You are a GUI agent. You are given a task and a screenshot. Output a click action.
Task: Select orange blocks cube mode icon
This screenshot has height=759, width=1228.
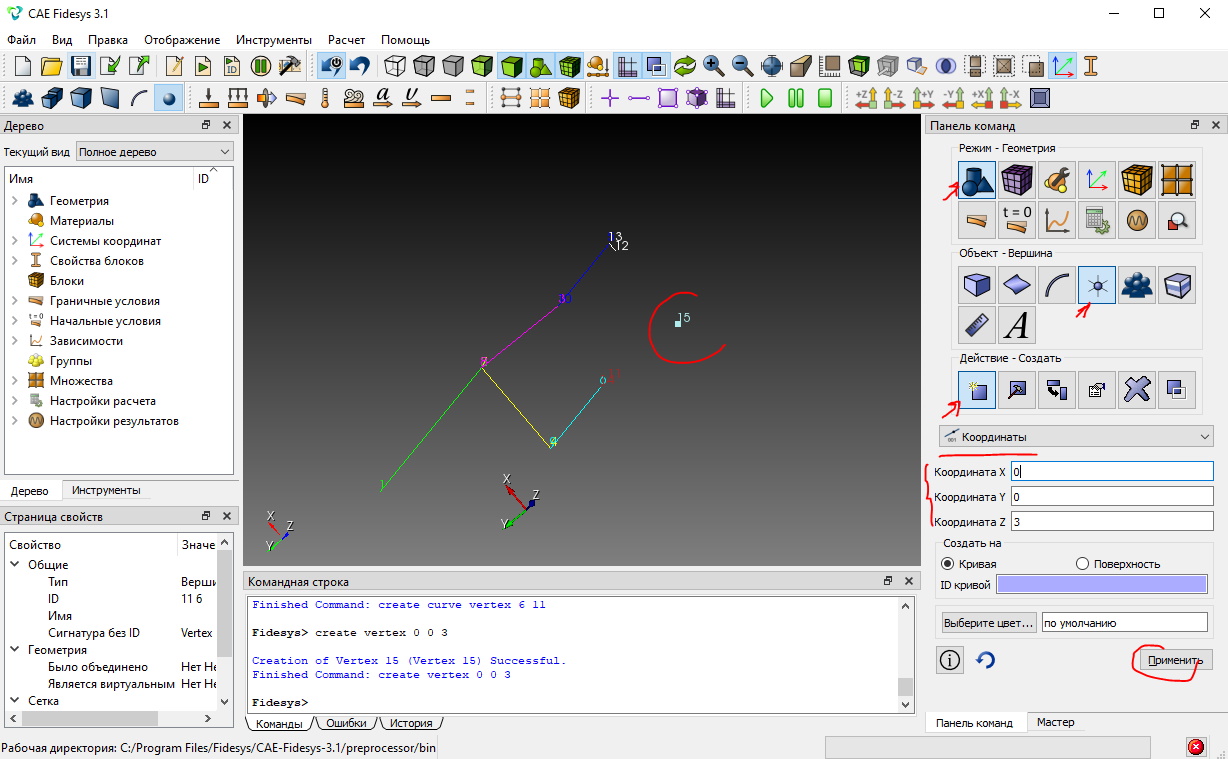1137,180
